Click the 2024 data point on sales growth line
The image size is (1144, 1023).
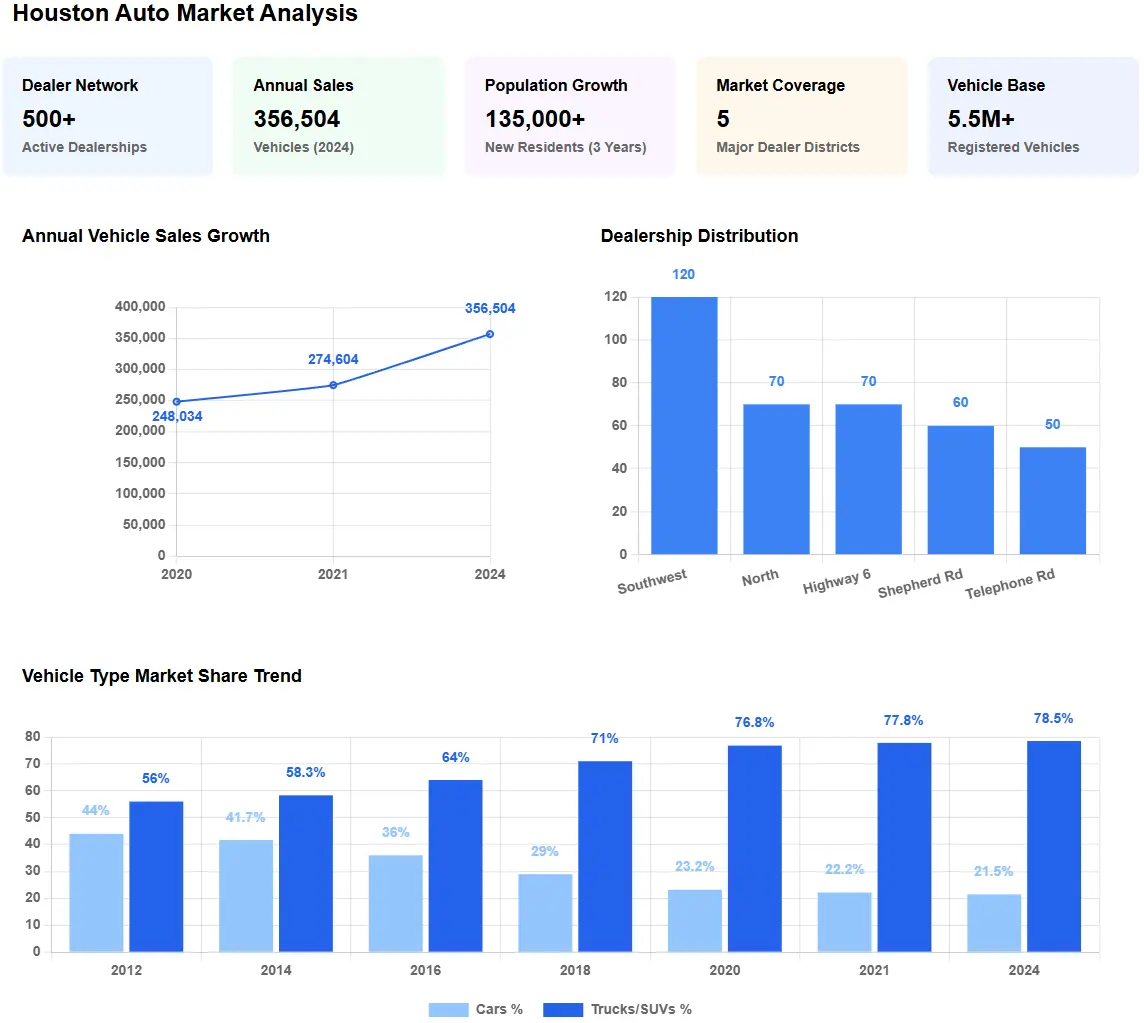[x=490, y=334]
